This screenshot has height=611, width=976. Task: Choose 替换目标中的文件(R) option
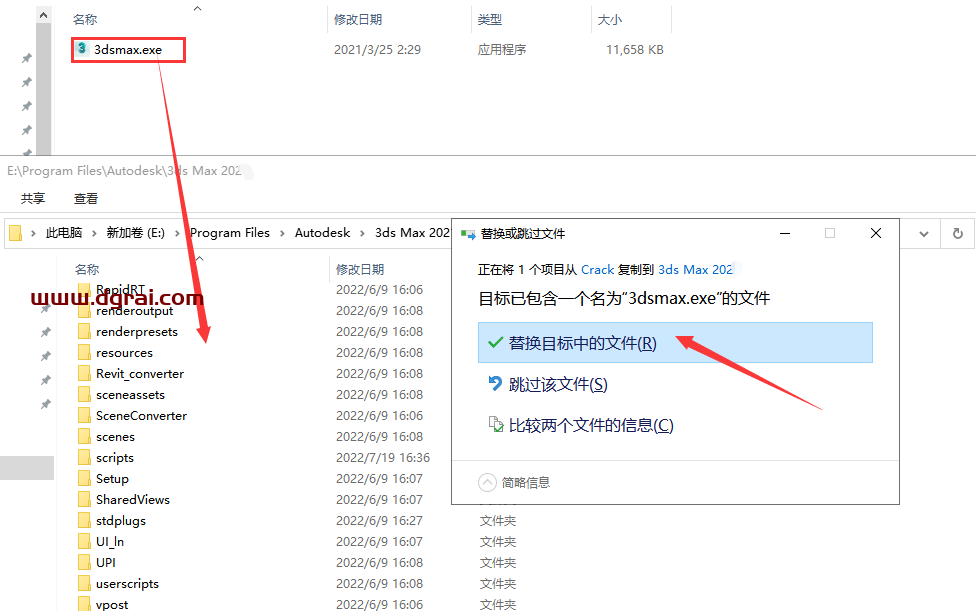(x=582, y=343)
